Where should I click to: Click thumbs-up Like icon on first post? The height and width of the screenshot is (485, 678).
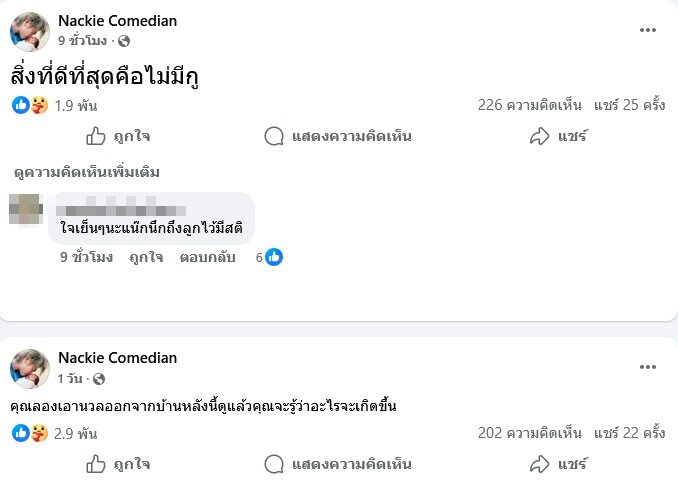96,136
